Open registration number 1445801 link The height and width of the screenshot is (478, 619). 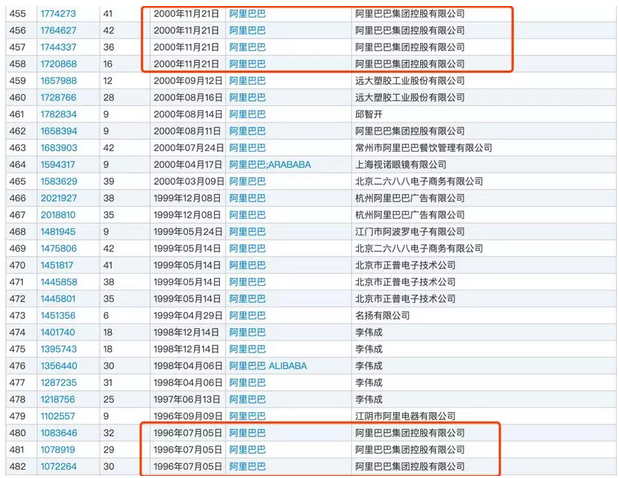click(x=58, y=299)
